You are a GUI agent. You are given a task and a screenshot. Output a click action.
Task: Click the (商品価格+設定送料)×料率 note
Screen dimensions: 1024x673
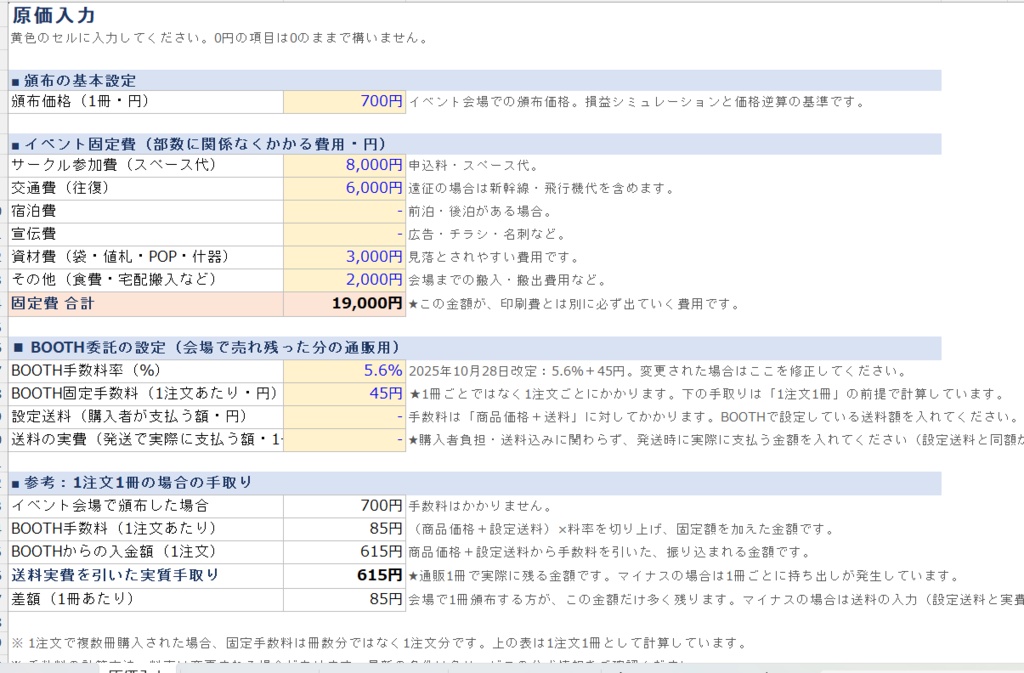[x=622, y=529]
